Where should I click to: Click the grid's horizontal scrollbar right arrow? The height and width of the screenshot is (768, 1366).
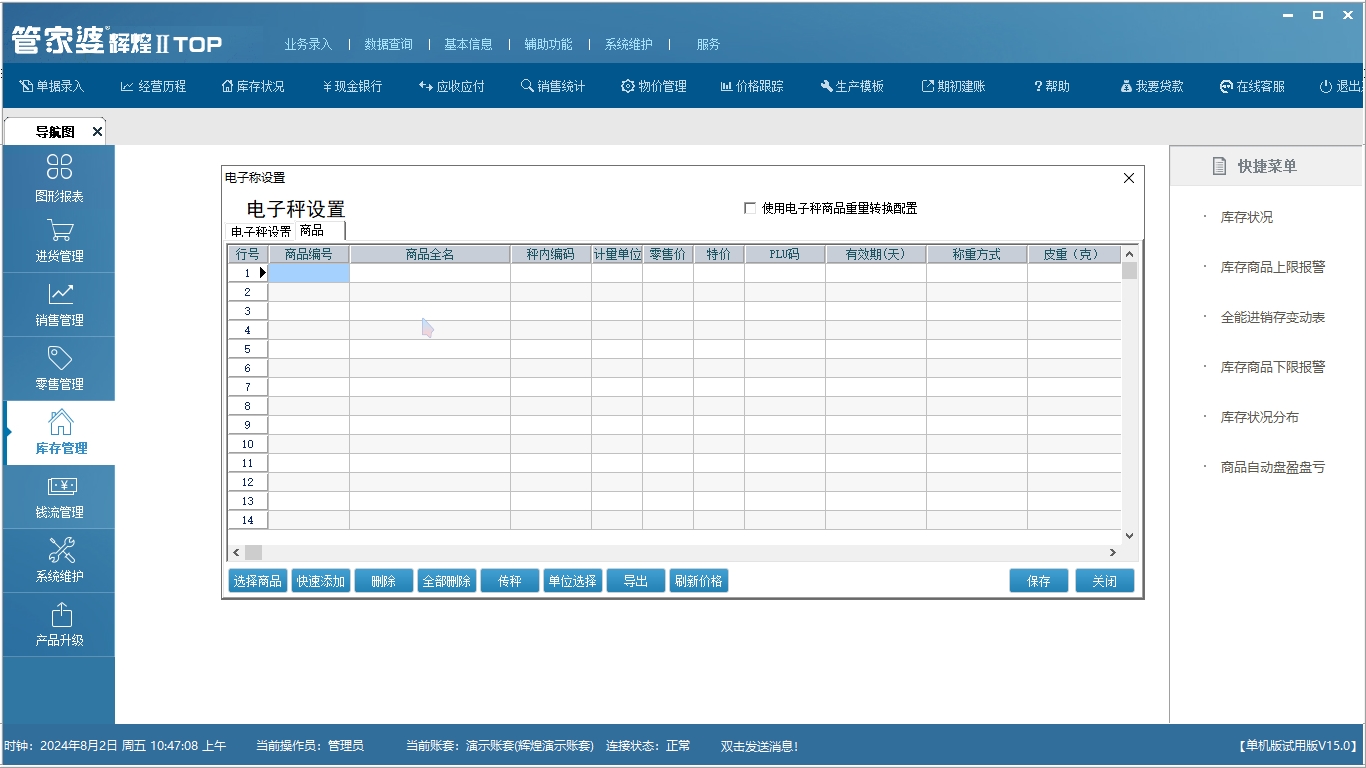coord(1112,553)
